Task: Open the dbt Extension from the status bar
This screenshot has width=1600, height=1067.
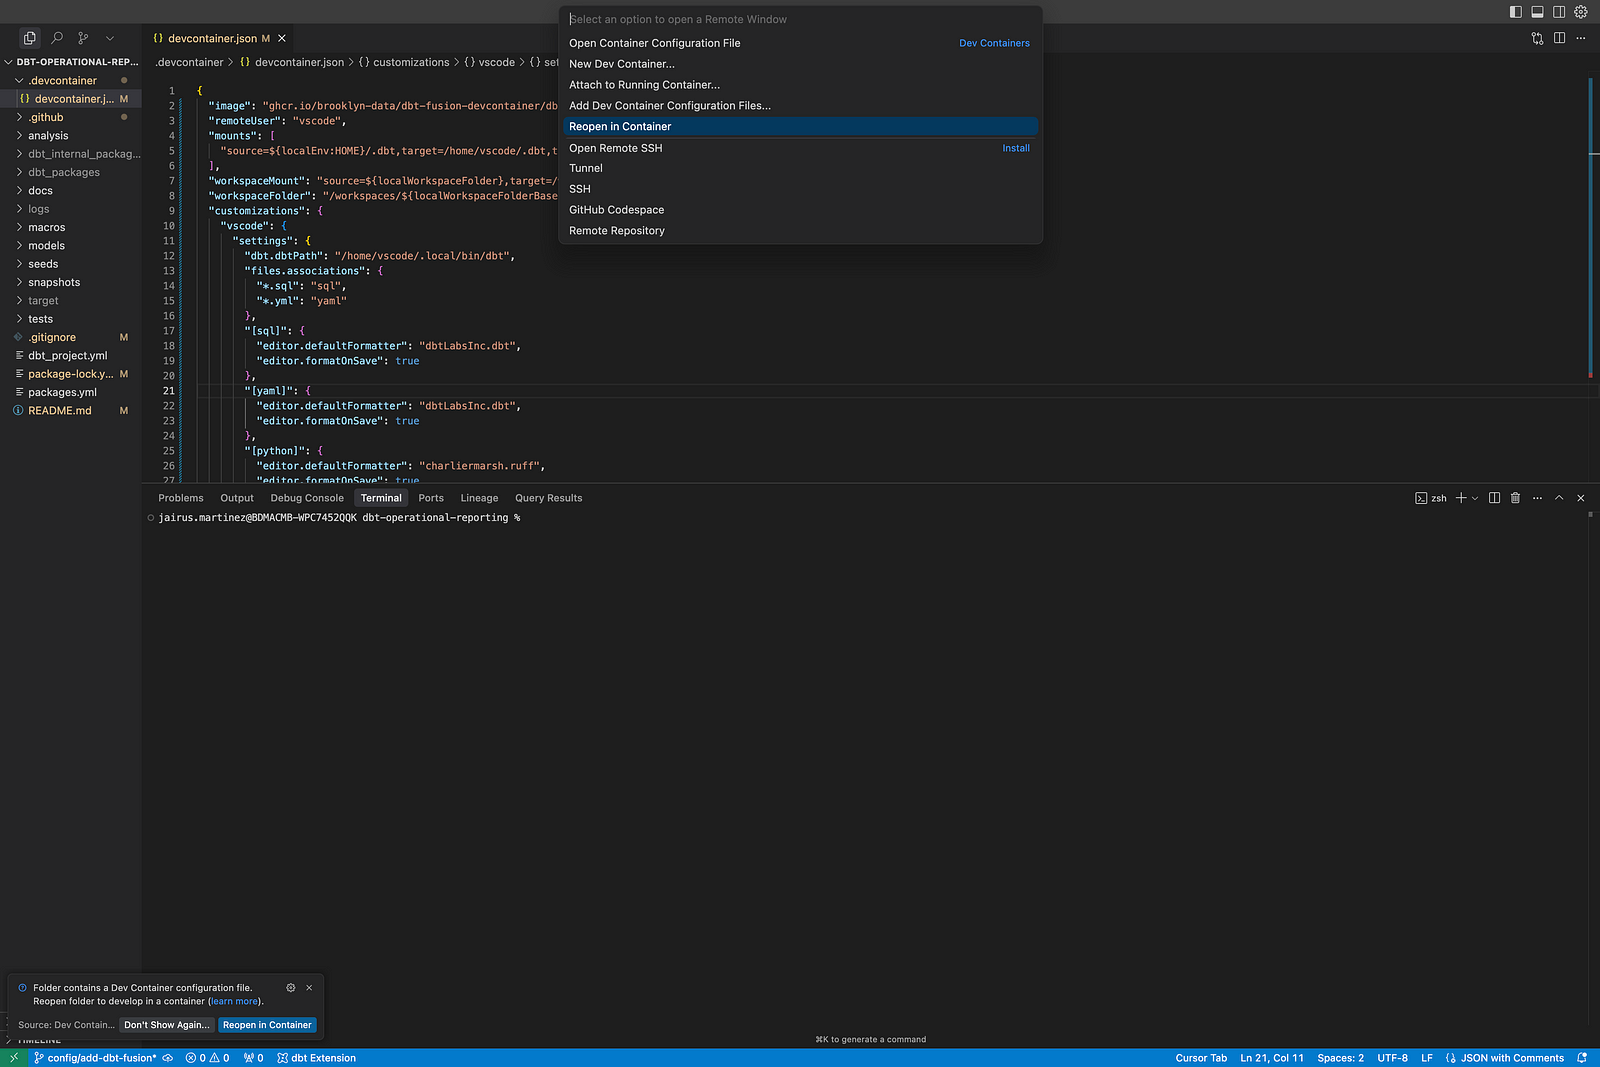Action: [x=316, y=1057]
